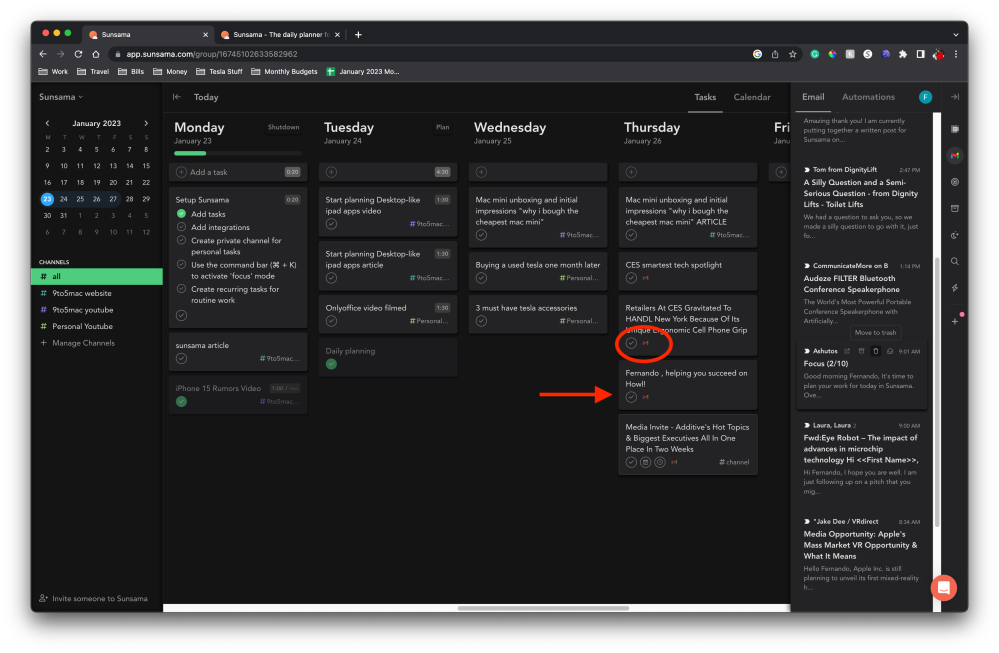This screenshot has height=653, width=999.
Task: Click the moon focus icon in right sidebar
Action: pyautogui.click(x=954, y=235)
